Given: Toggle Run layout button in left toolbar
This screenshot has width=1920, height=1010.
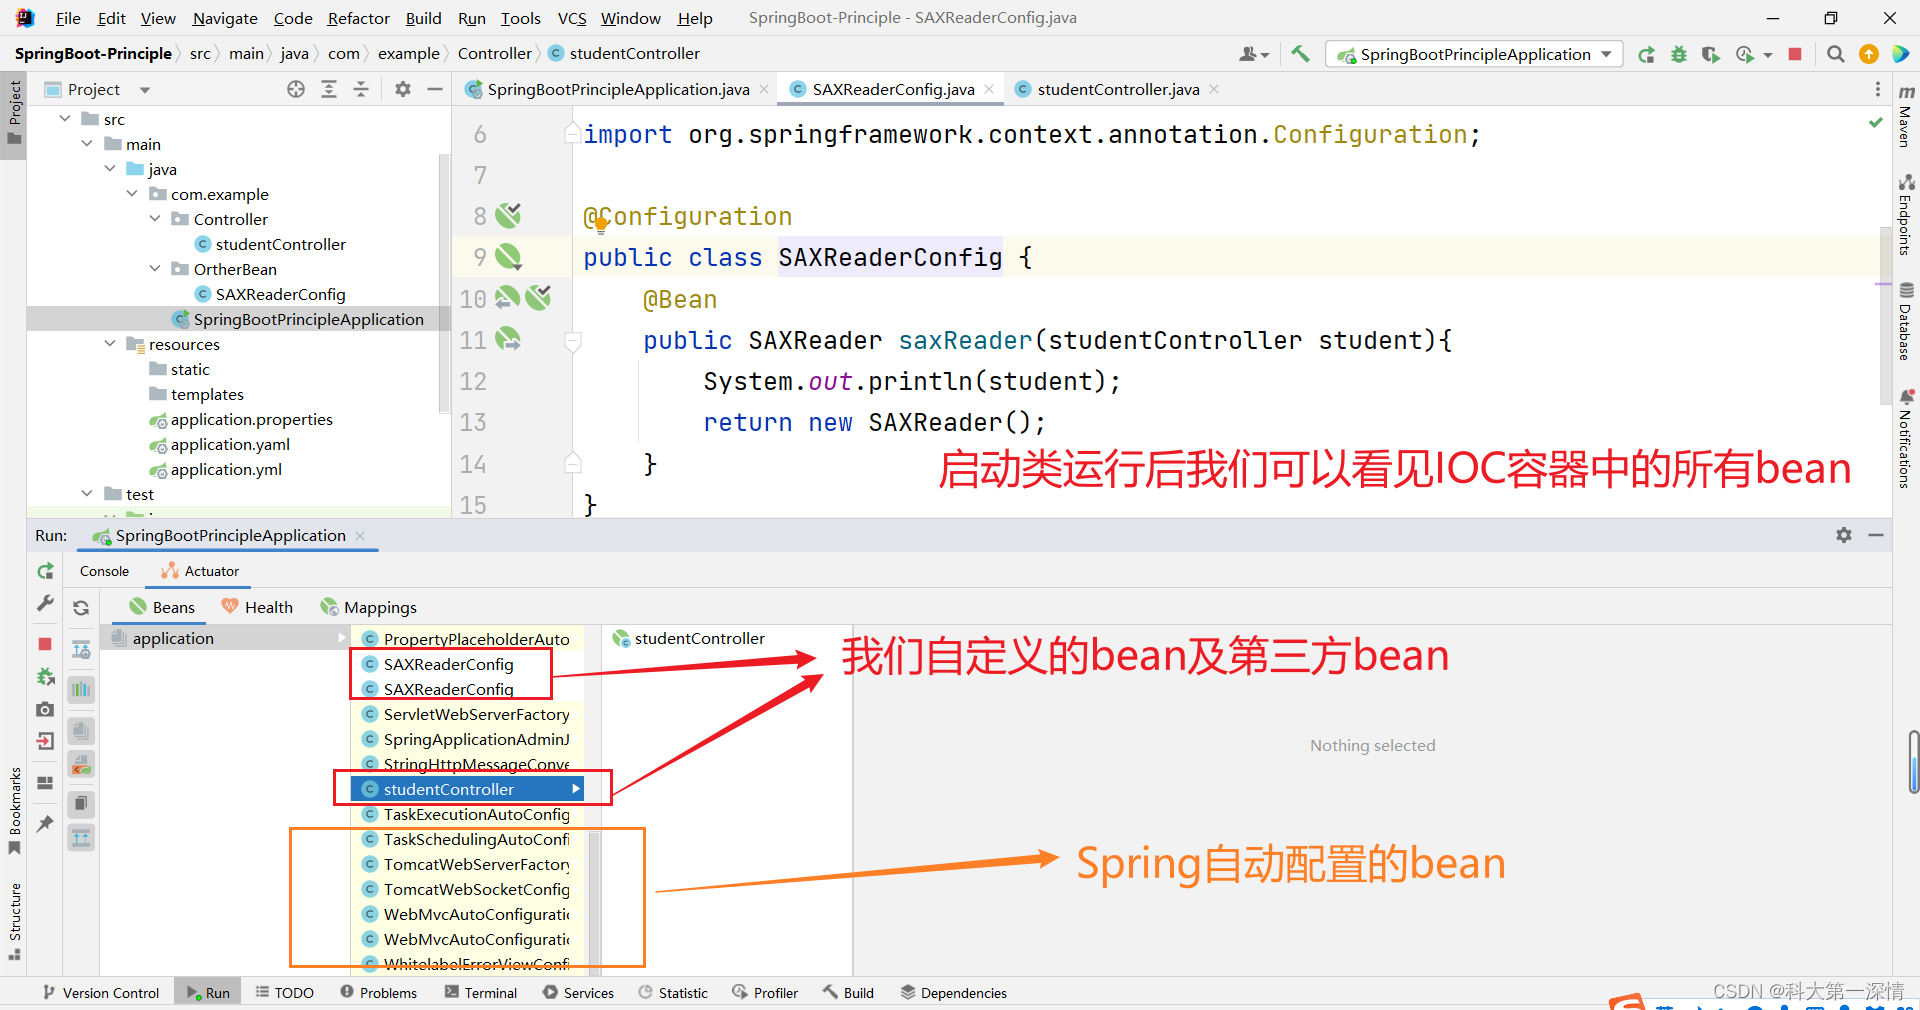Looking at the screenshot, I should pyautogui.click(x=45, y=782).
